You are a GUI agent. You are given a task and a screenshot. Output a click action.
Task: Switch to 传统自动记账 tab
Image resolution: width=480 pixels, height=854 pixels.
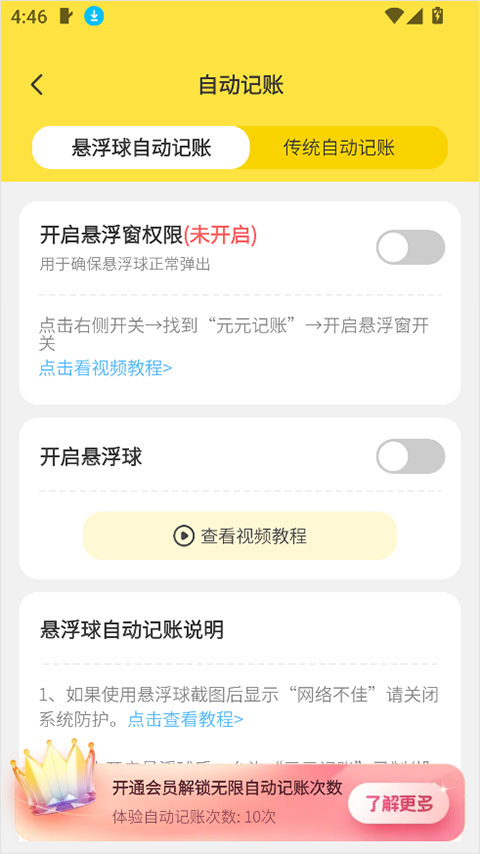coord(339,148)
